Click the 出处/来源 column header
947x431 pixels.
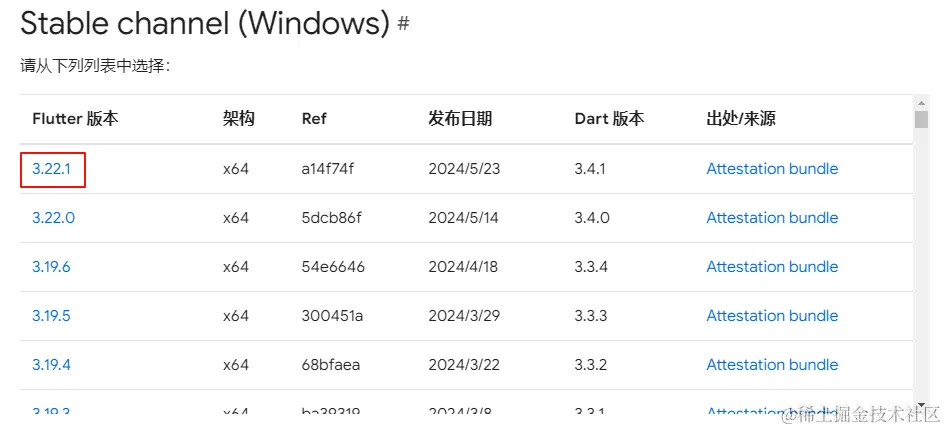(741, 119)
